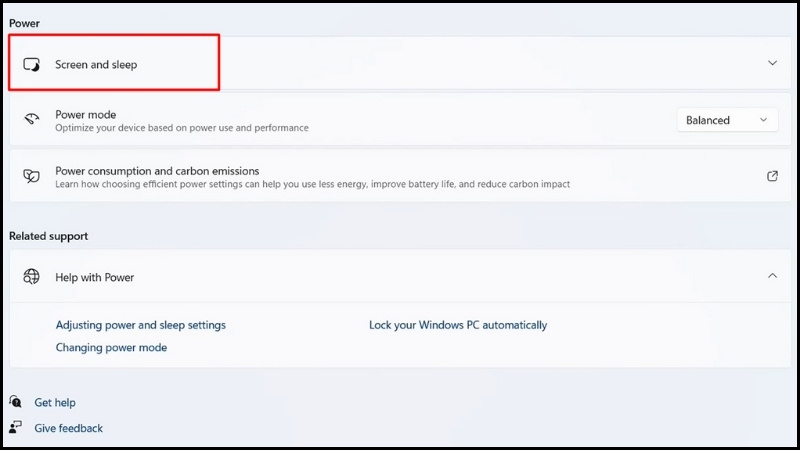The image size is (800, 450).
Task: Click the carbon emissions leaf heart icon
Action: coord(32,176)
